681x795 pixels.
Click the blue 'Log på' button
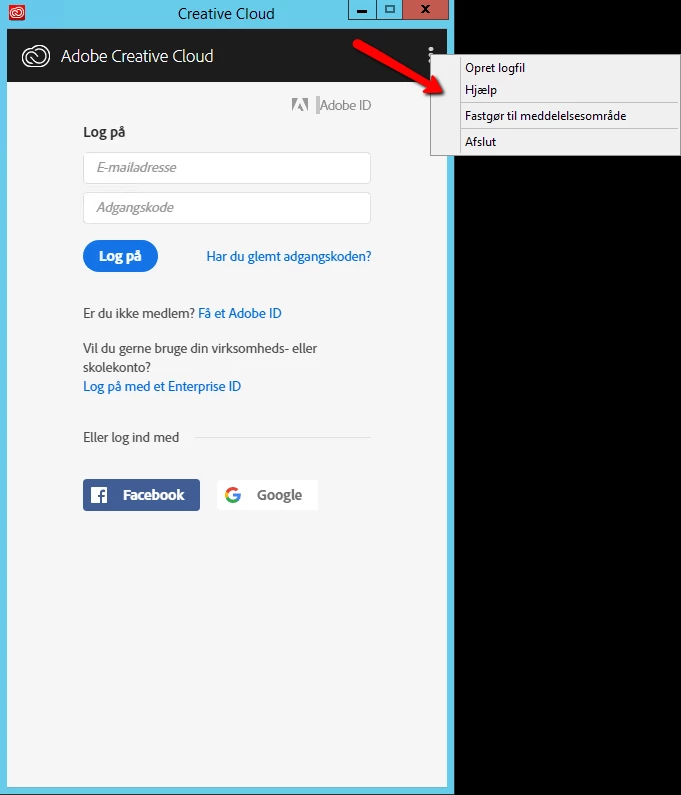(120, 256)
